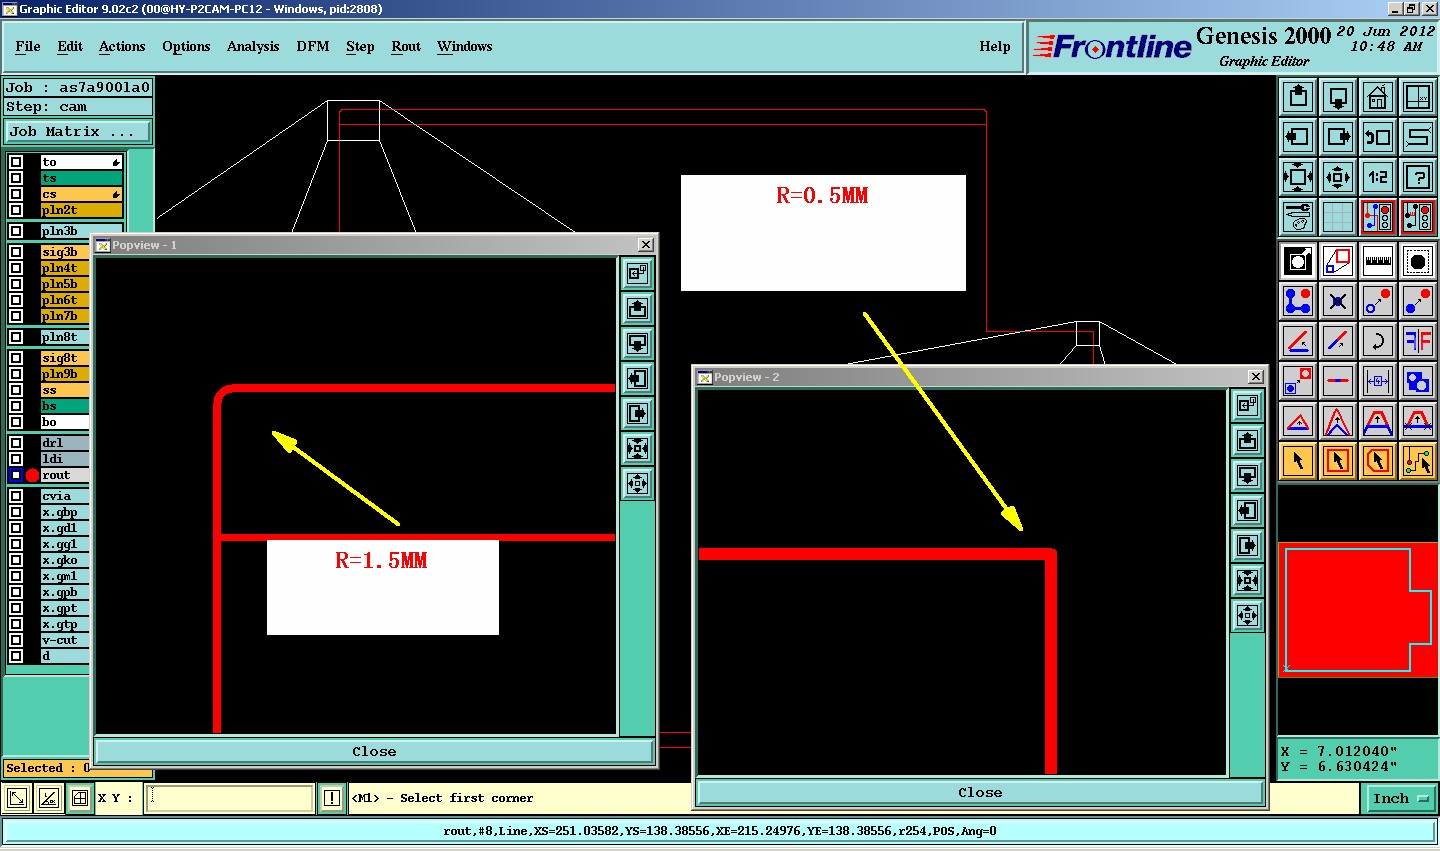1440x851 pixels.
Task: Click Close button in Popview 2
Action: pyautogui.click(x=980, y=792)
